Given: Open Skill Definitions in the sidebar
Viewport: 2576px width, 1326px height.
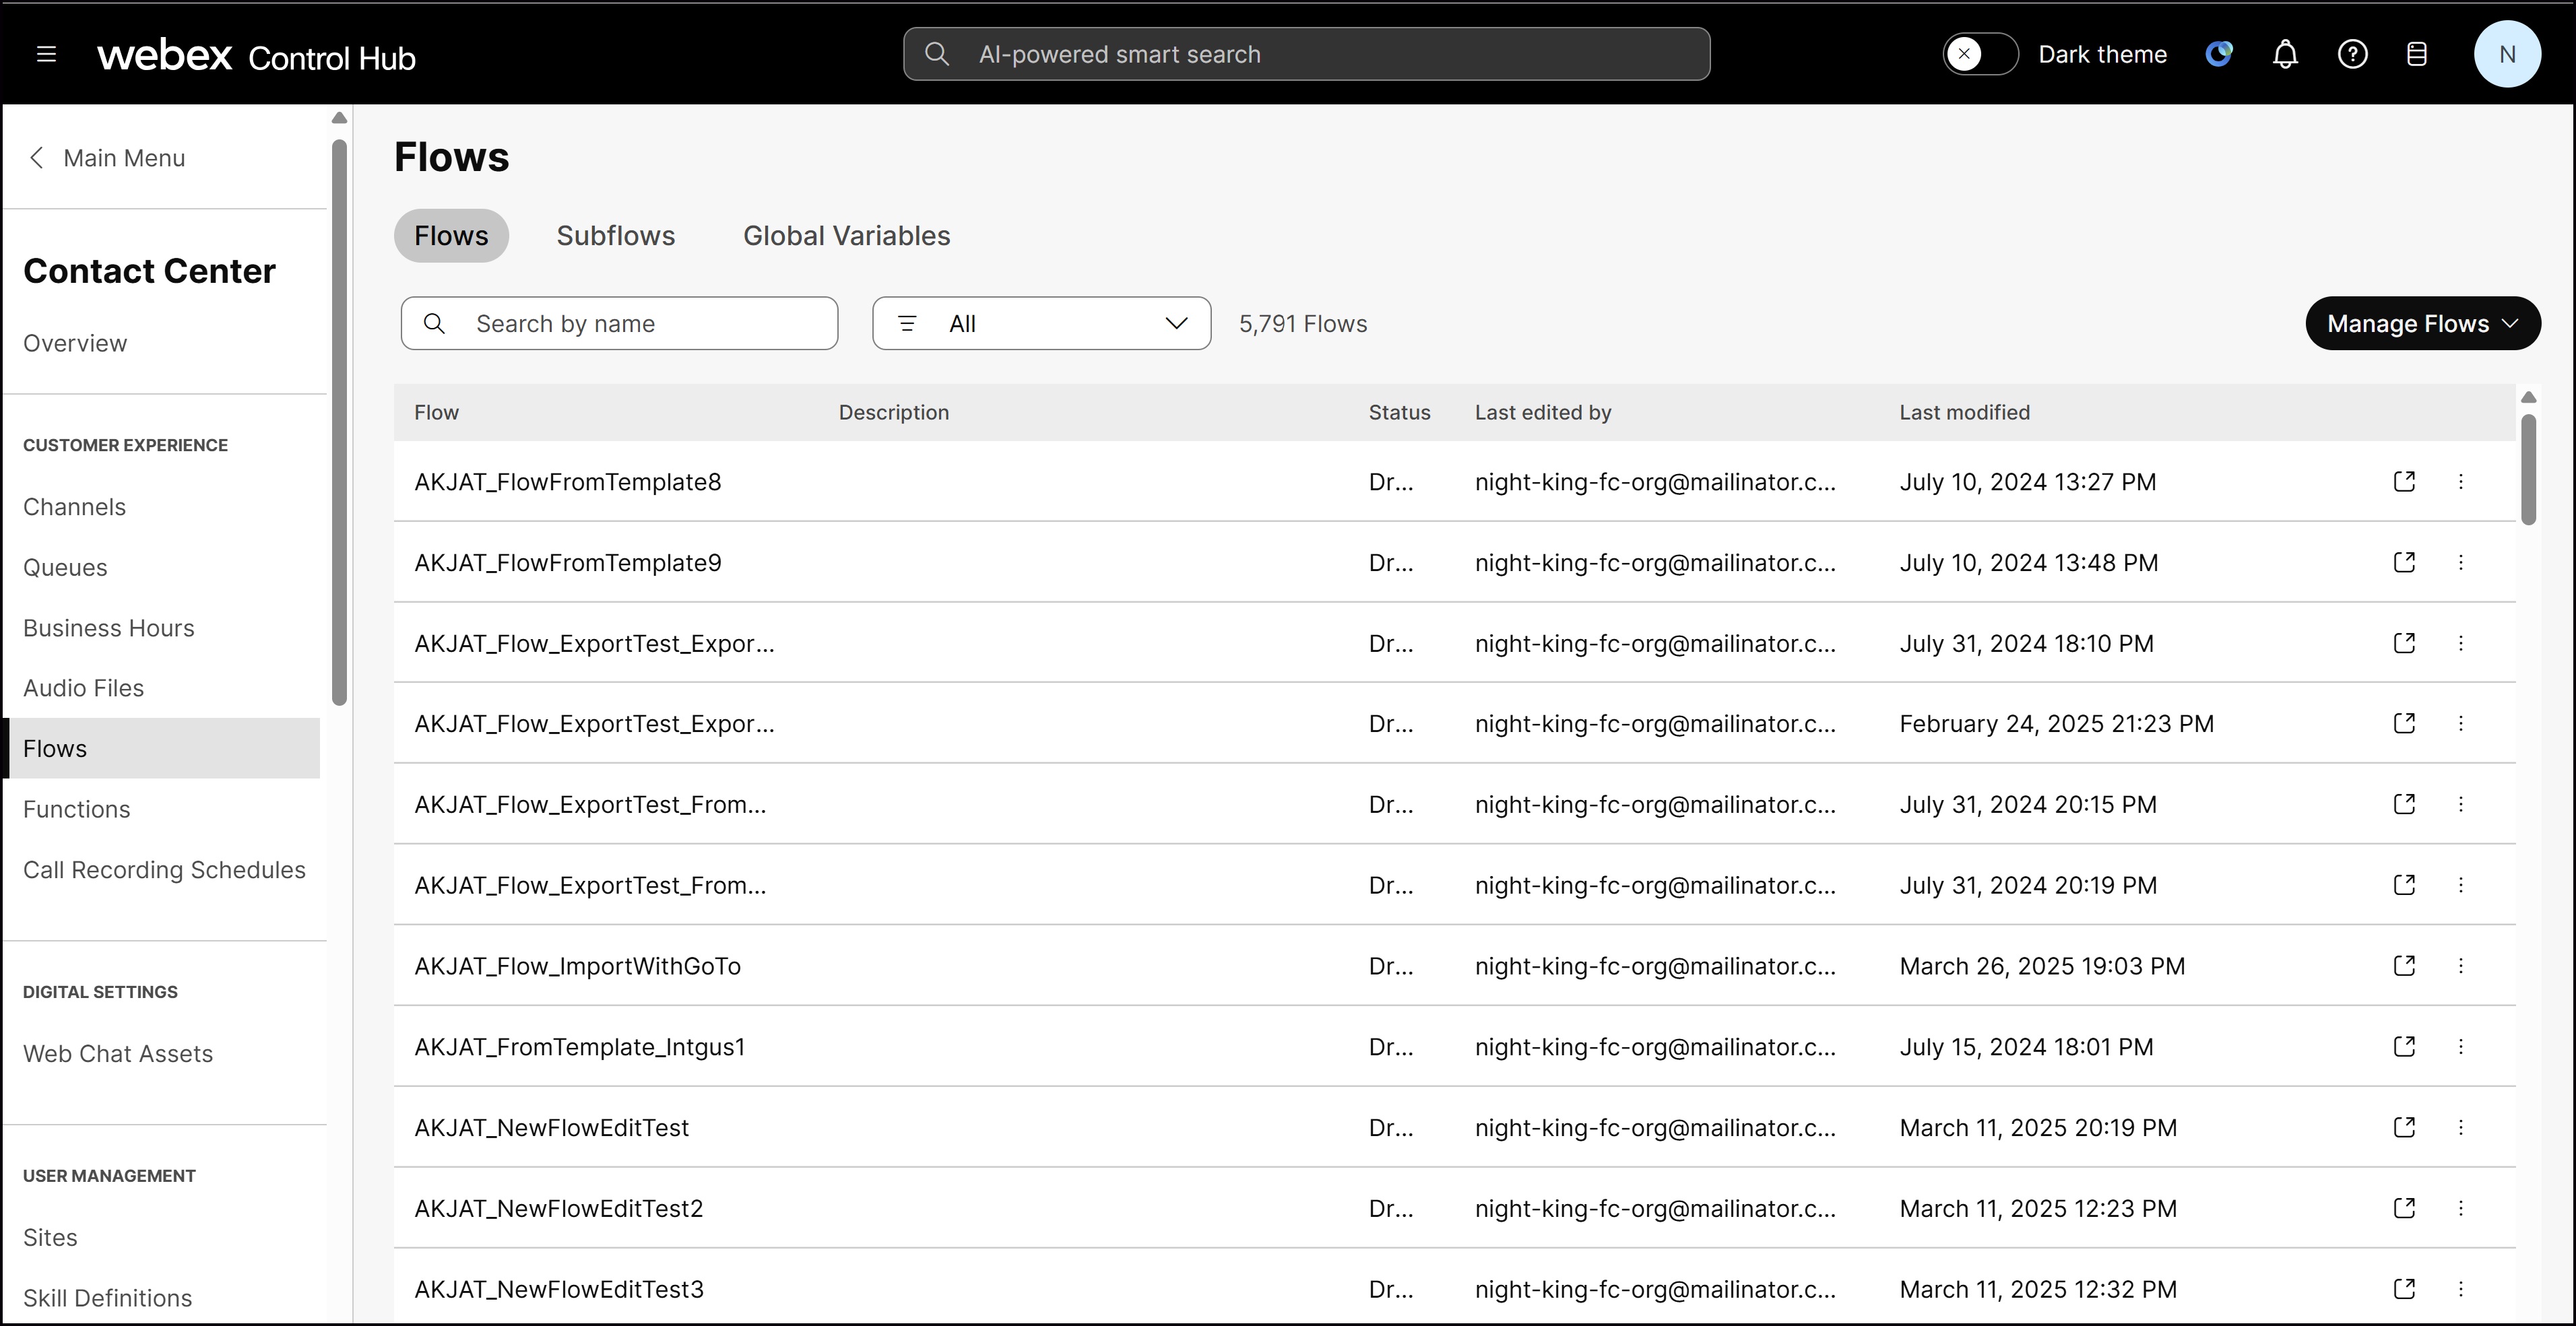Looking at the screenshot, I should (108, 1298).
